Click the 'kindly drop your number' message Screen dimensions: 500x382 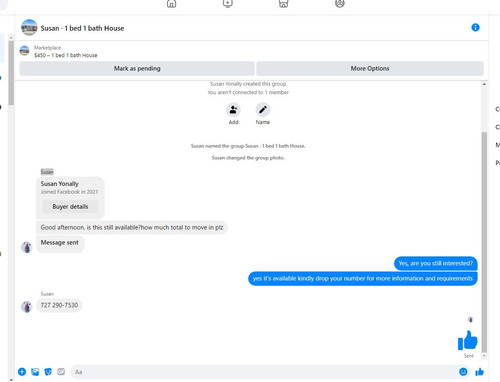pyautogui.click(x=363, y=278)
